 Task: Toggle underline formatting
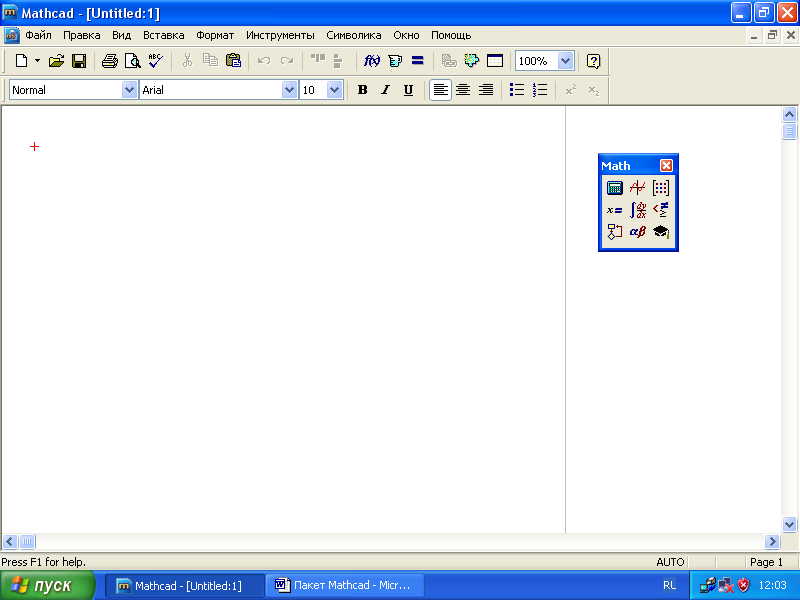coord(408,90)
